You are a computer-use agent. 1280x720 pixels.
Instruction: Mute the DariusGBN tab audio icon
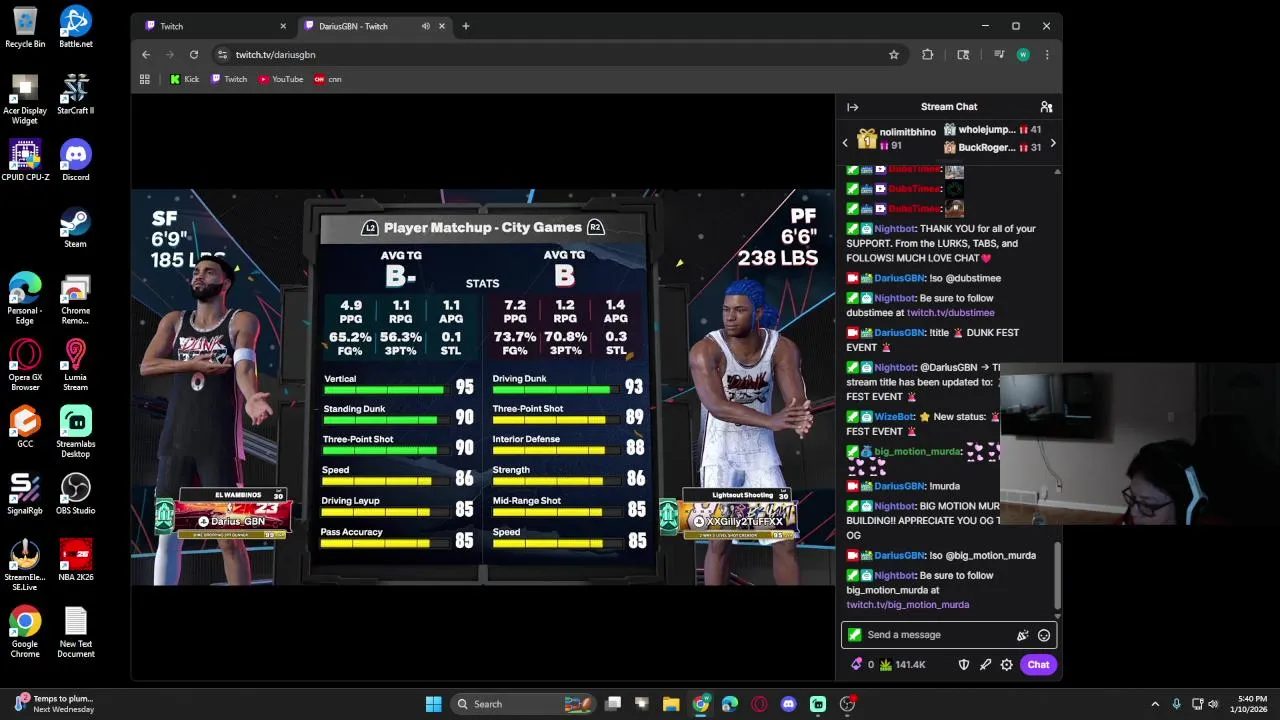[x=426, y=26]
